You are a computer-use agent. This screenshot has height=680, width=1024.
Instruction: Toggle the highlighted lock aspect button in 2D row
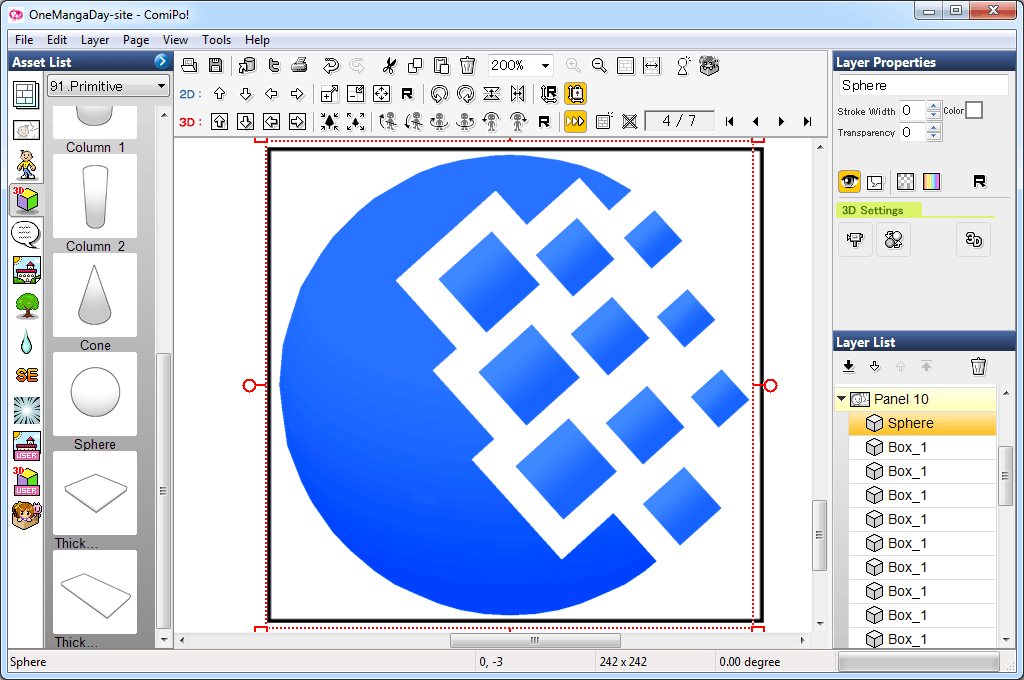point(575,93)
